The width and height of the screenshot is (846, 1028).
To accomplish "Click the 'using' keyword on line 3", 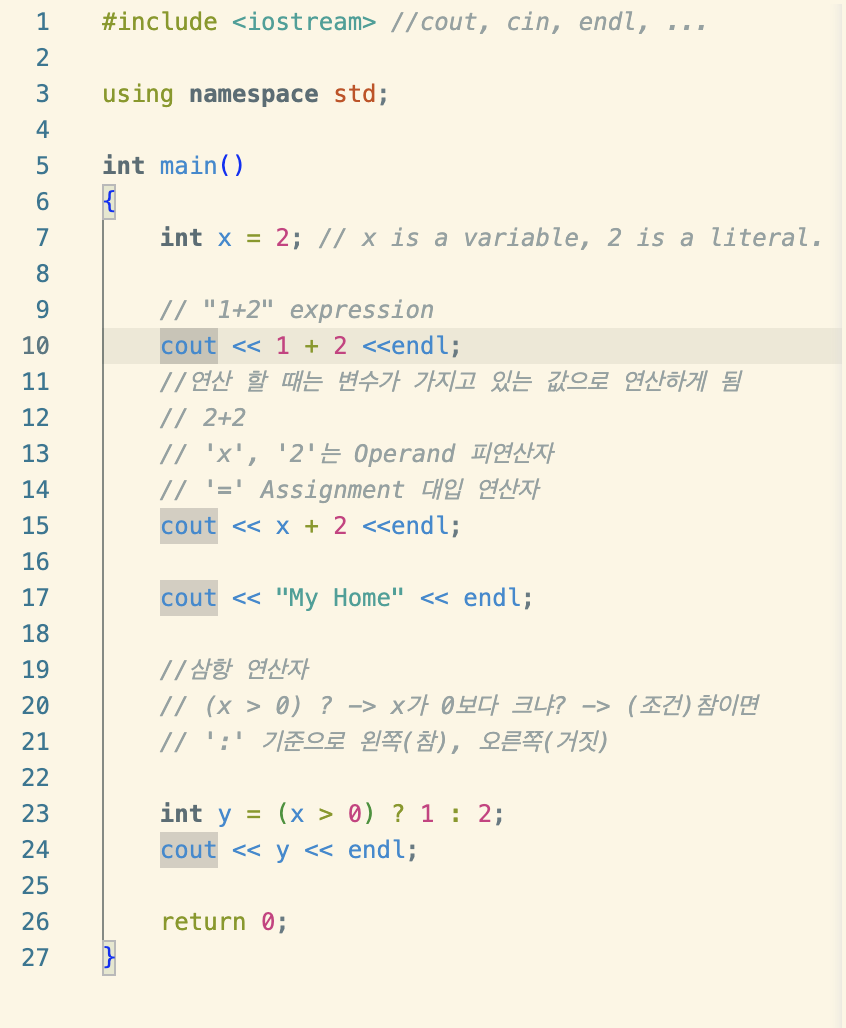I will point(138,94).
